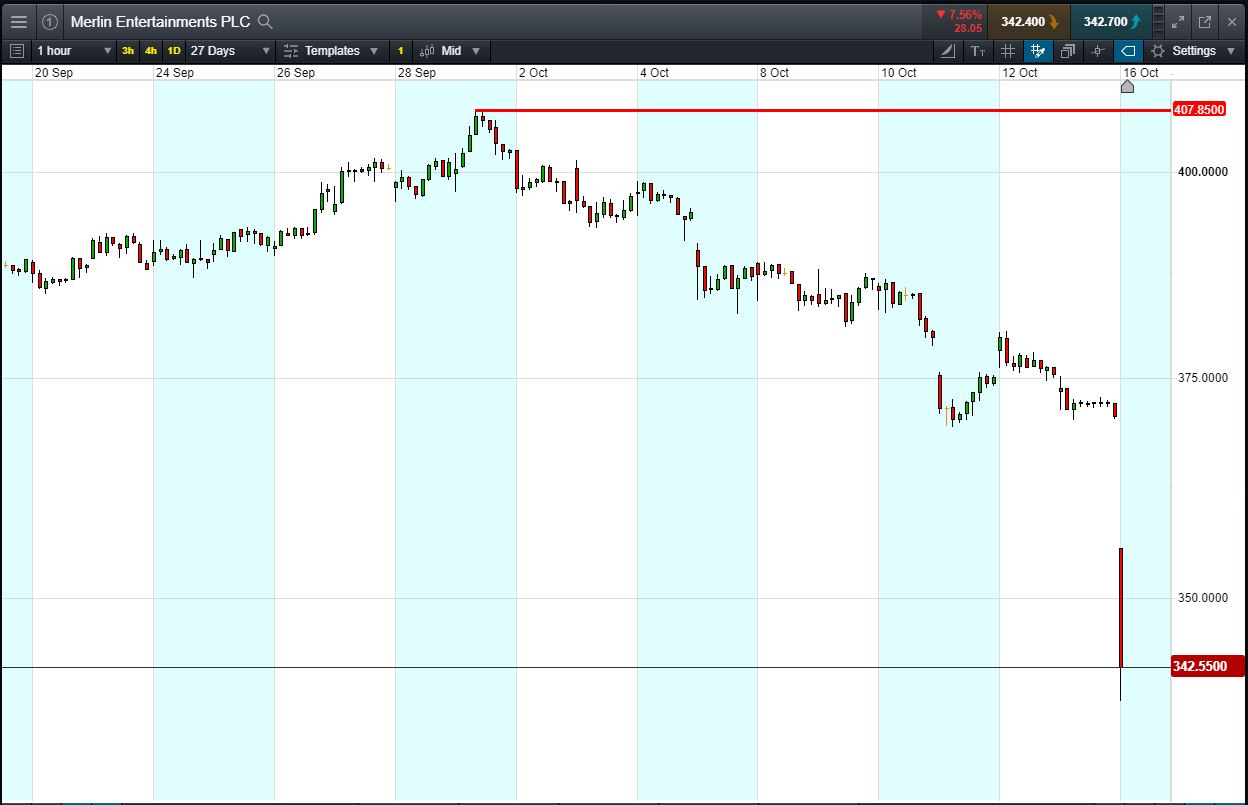The width and height of the screenshot is (1248, 805).
Task: Open the Mid price type dropdown
Action: 460,51
